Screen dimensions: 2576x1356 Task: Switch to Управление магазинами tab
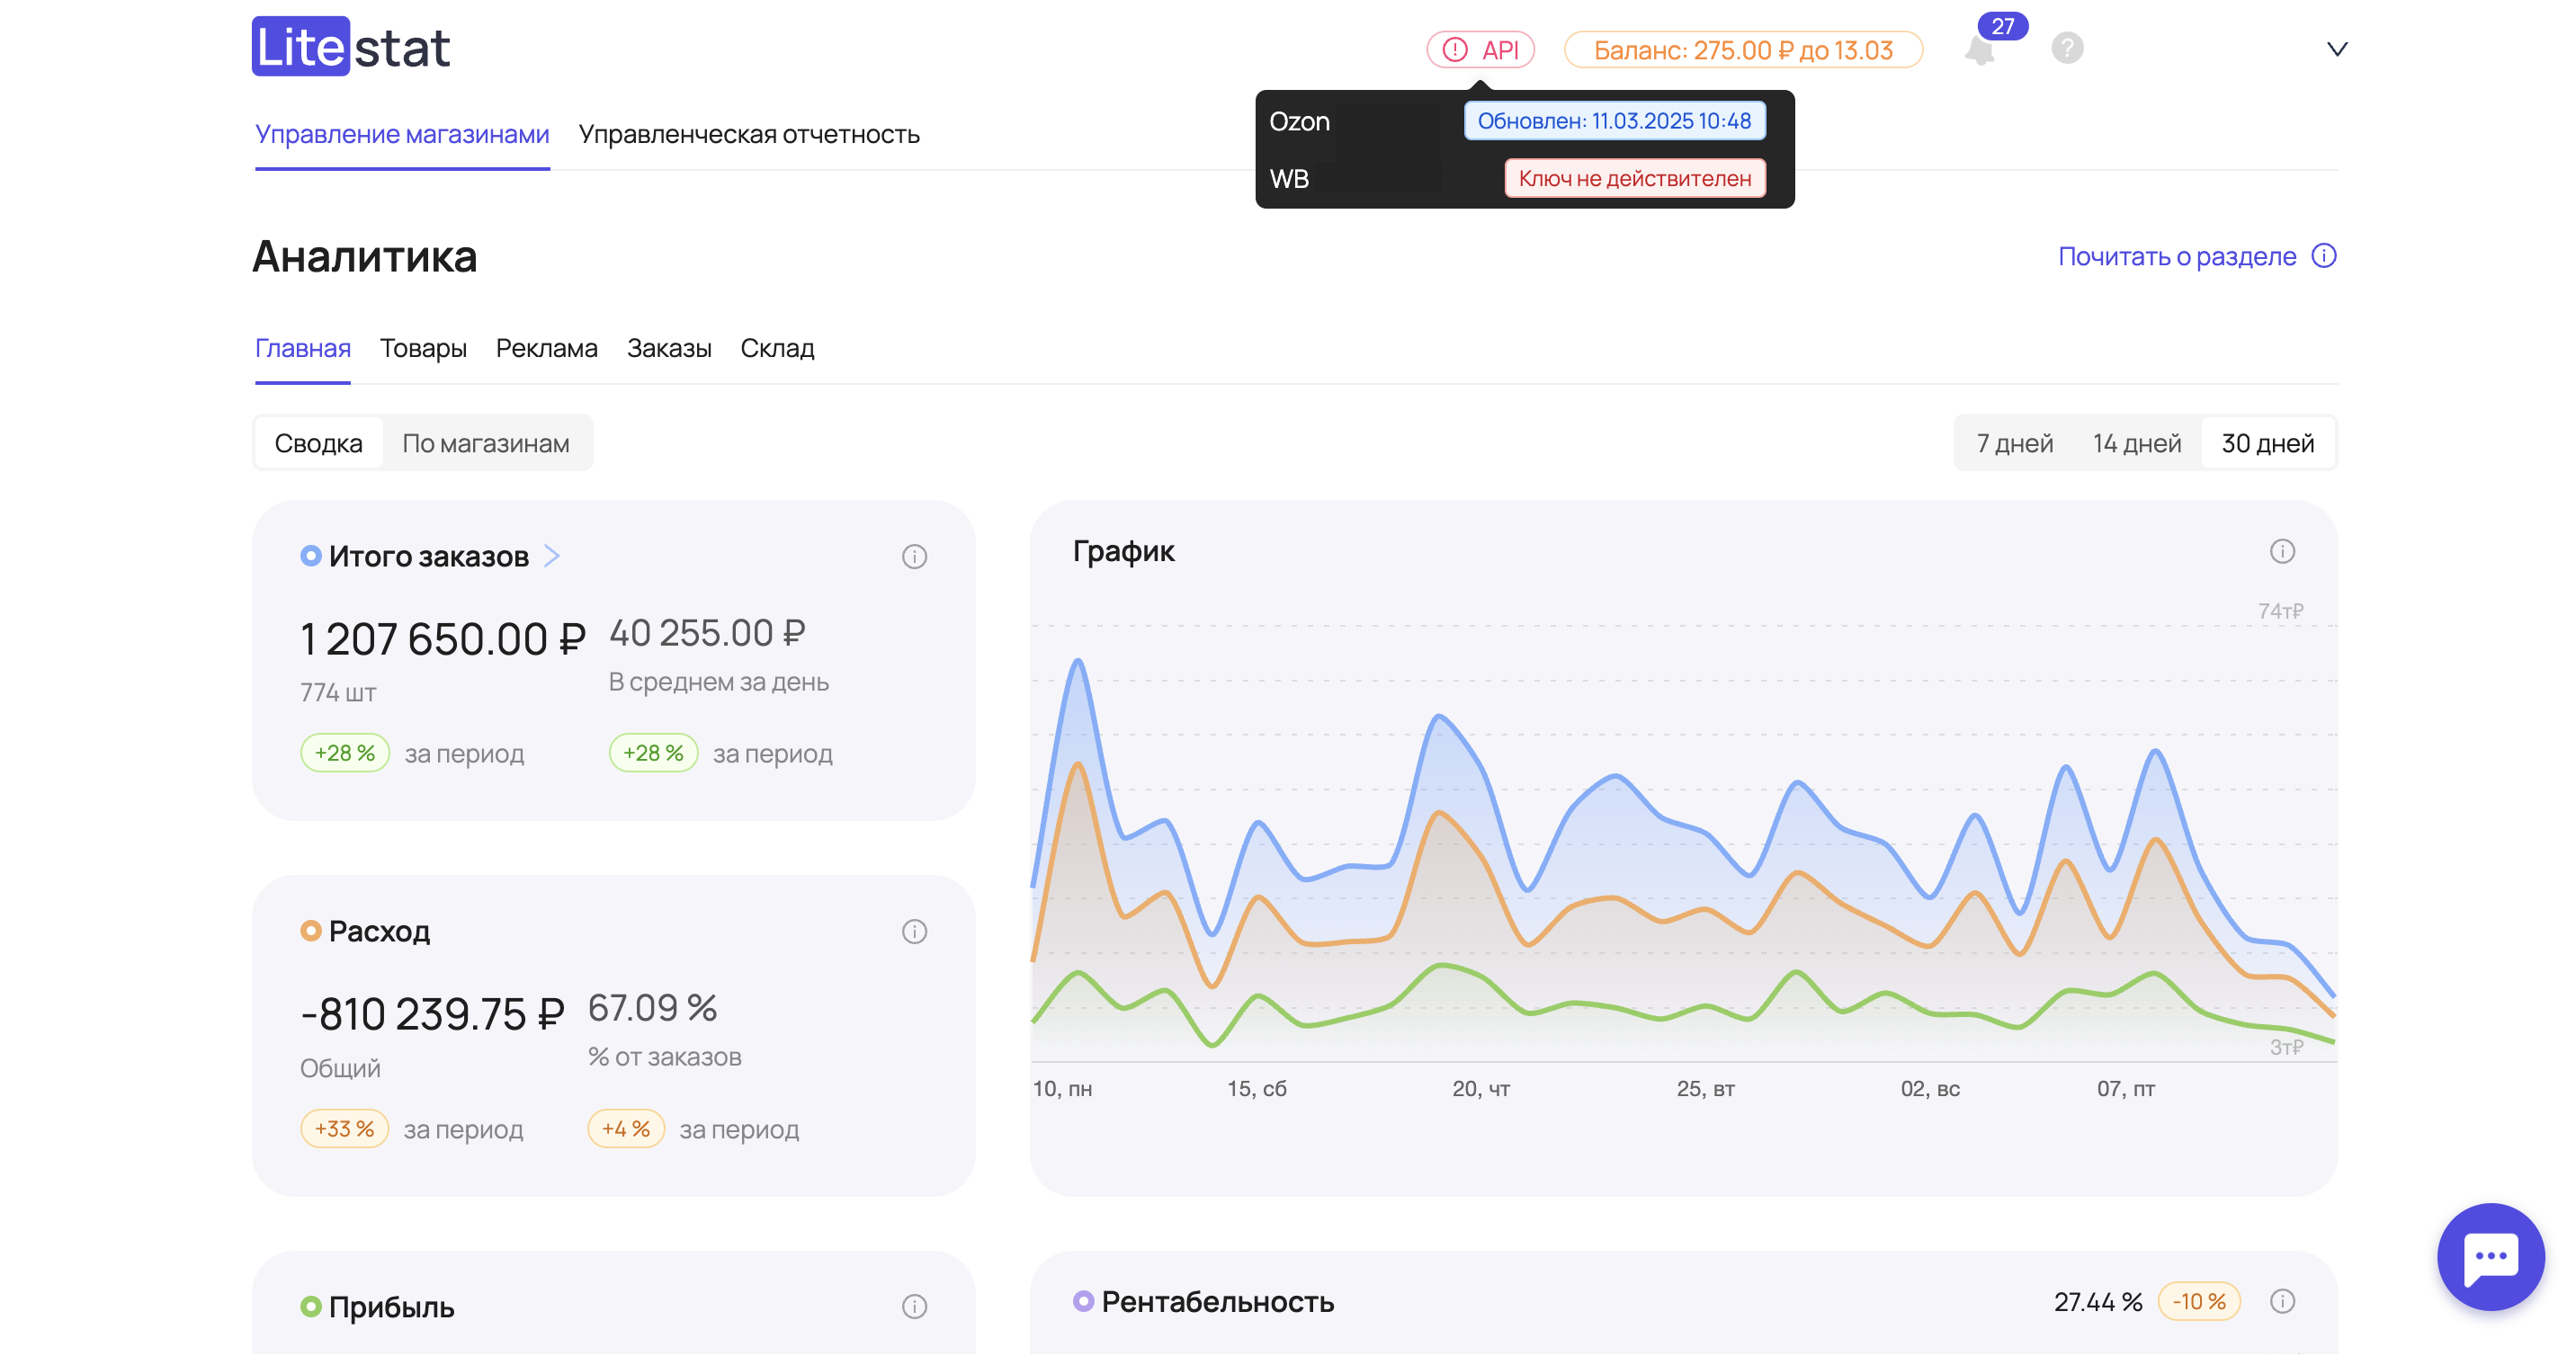pyautogui.click(x=402, y=134)
